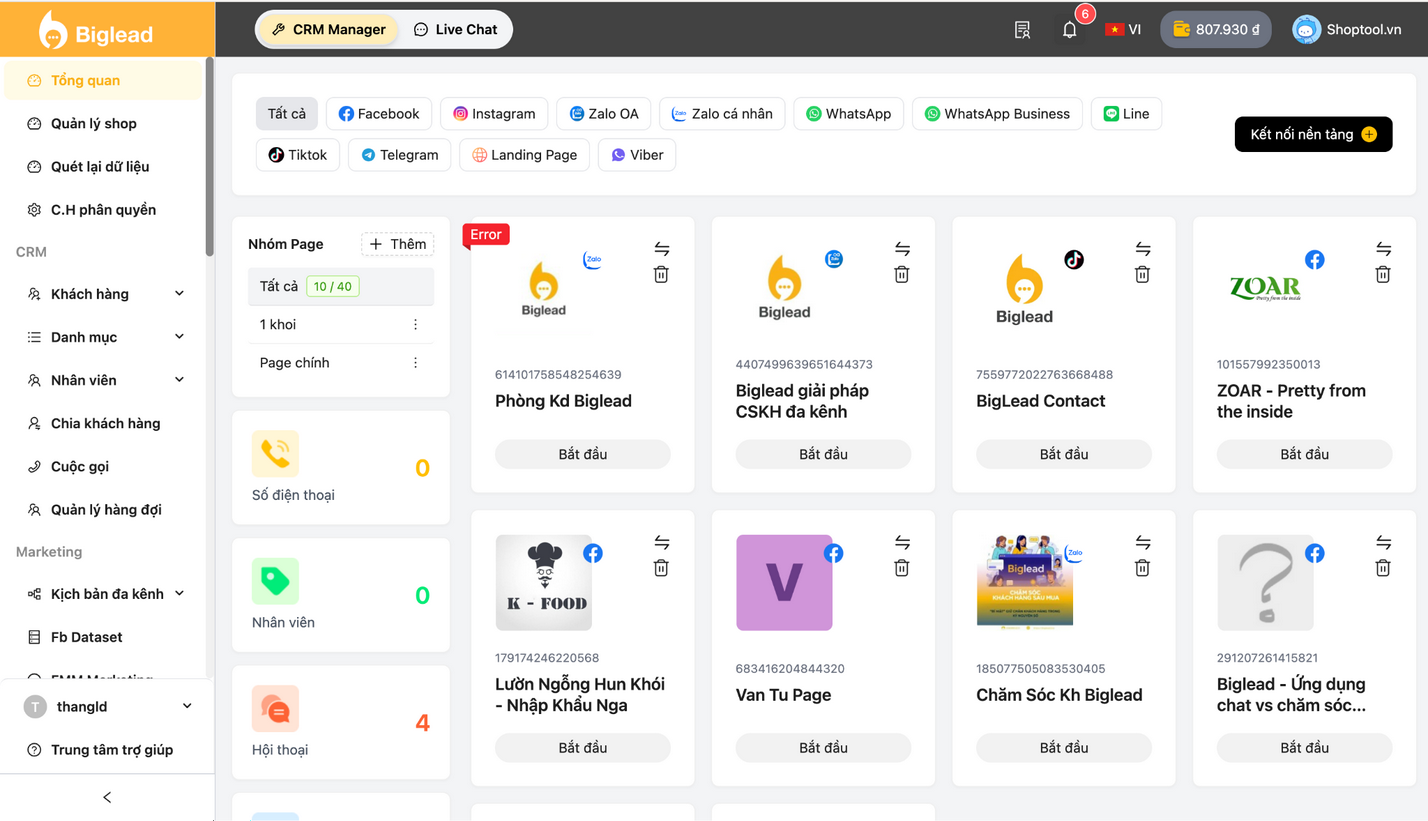The width and height of the screenshot is (1428, 821).
Task: Click the Số điện thoại phone icon
Action: (275, 454)
